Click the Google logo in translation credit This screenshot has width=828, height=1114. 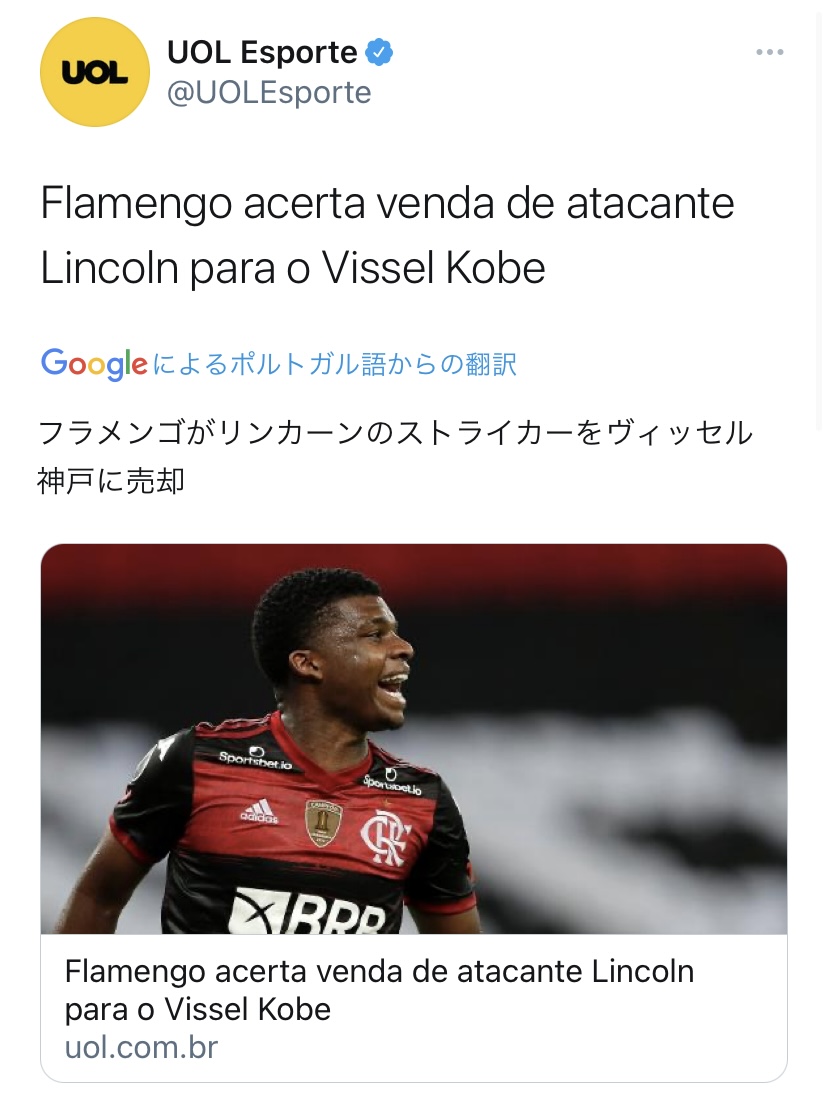coord(95,364)
